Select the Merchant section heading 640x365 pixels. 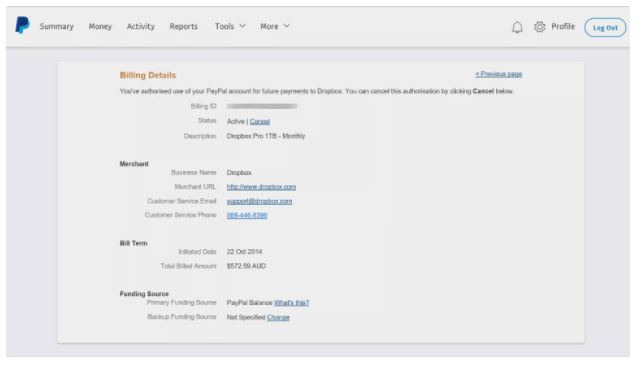tap(134, 164)
